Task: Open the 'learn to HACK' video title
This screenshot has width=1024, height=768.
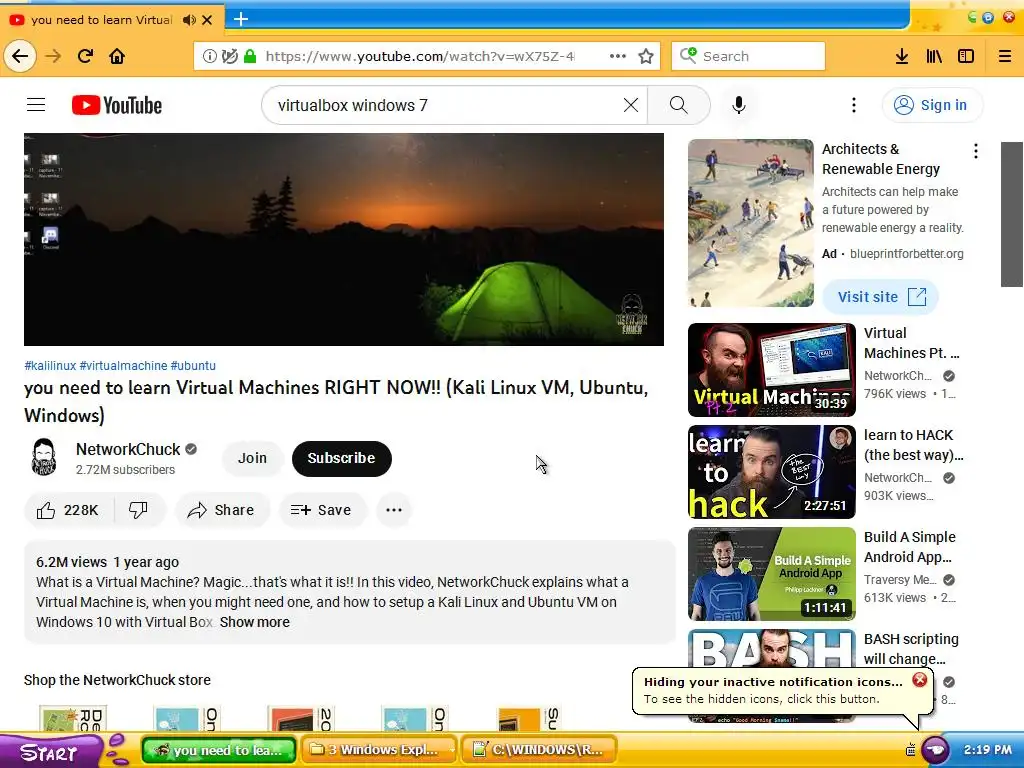Action: click(913, 445)
